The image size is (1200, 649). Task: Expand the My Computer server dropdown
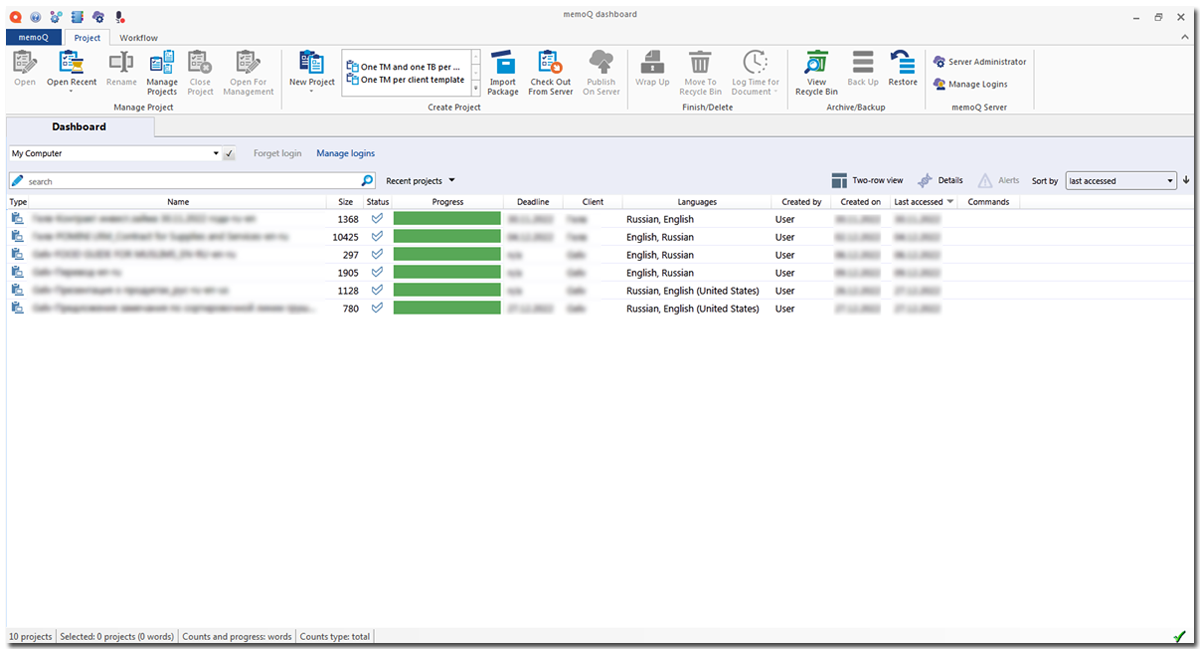pyautogui.click(x=216, y=154)
